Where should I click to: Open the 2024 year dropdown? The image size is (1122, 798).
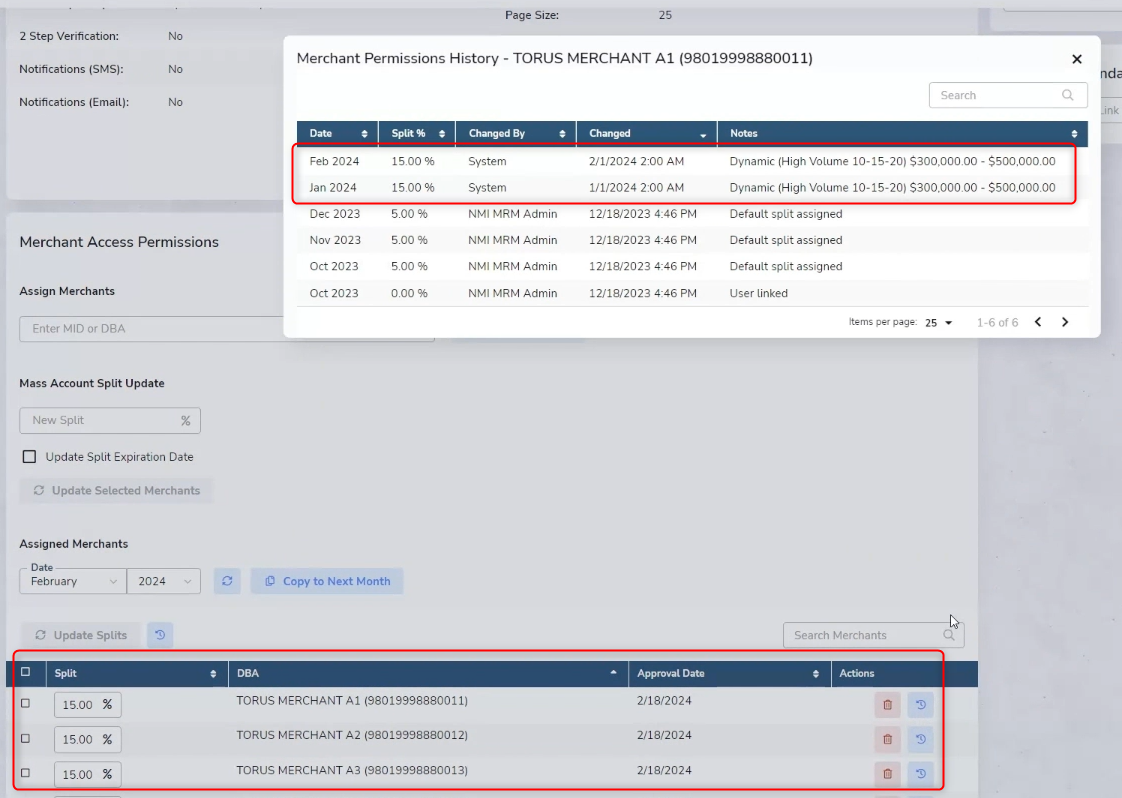point(164,581)
